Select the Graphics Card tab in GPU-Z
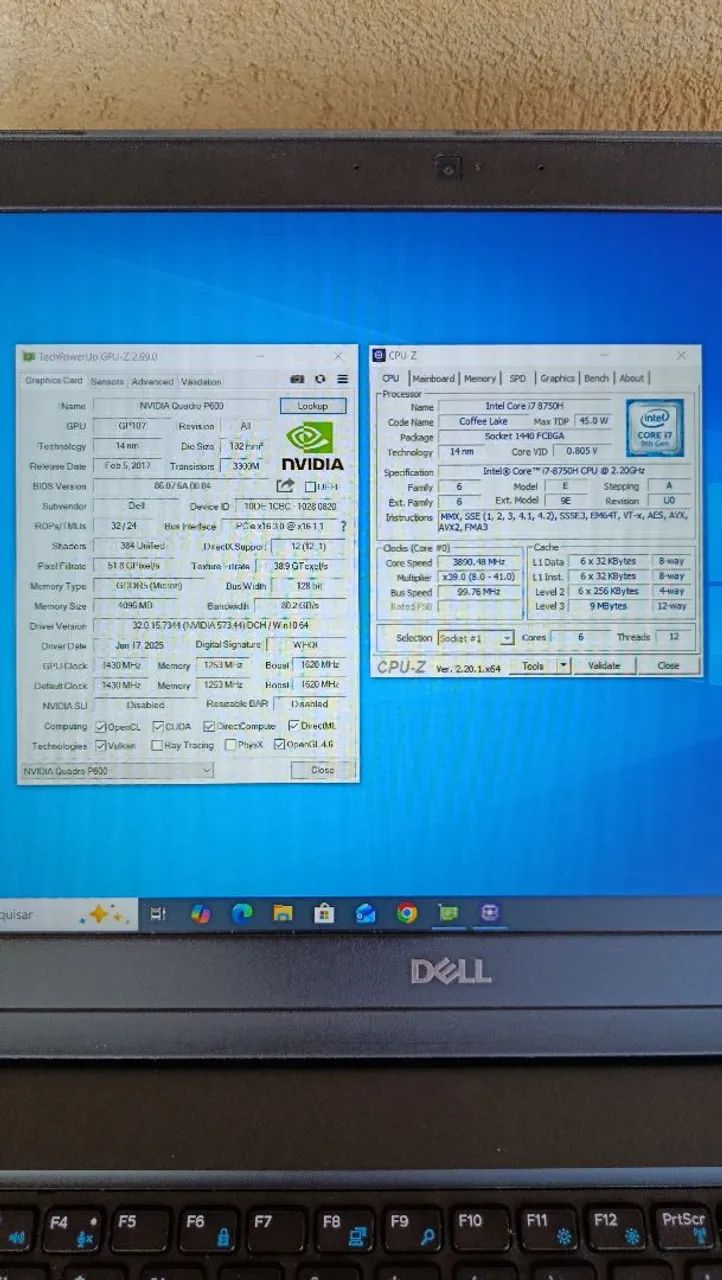 coord(54,381)
